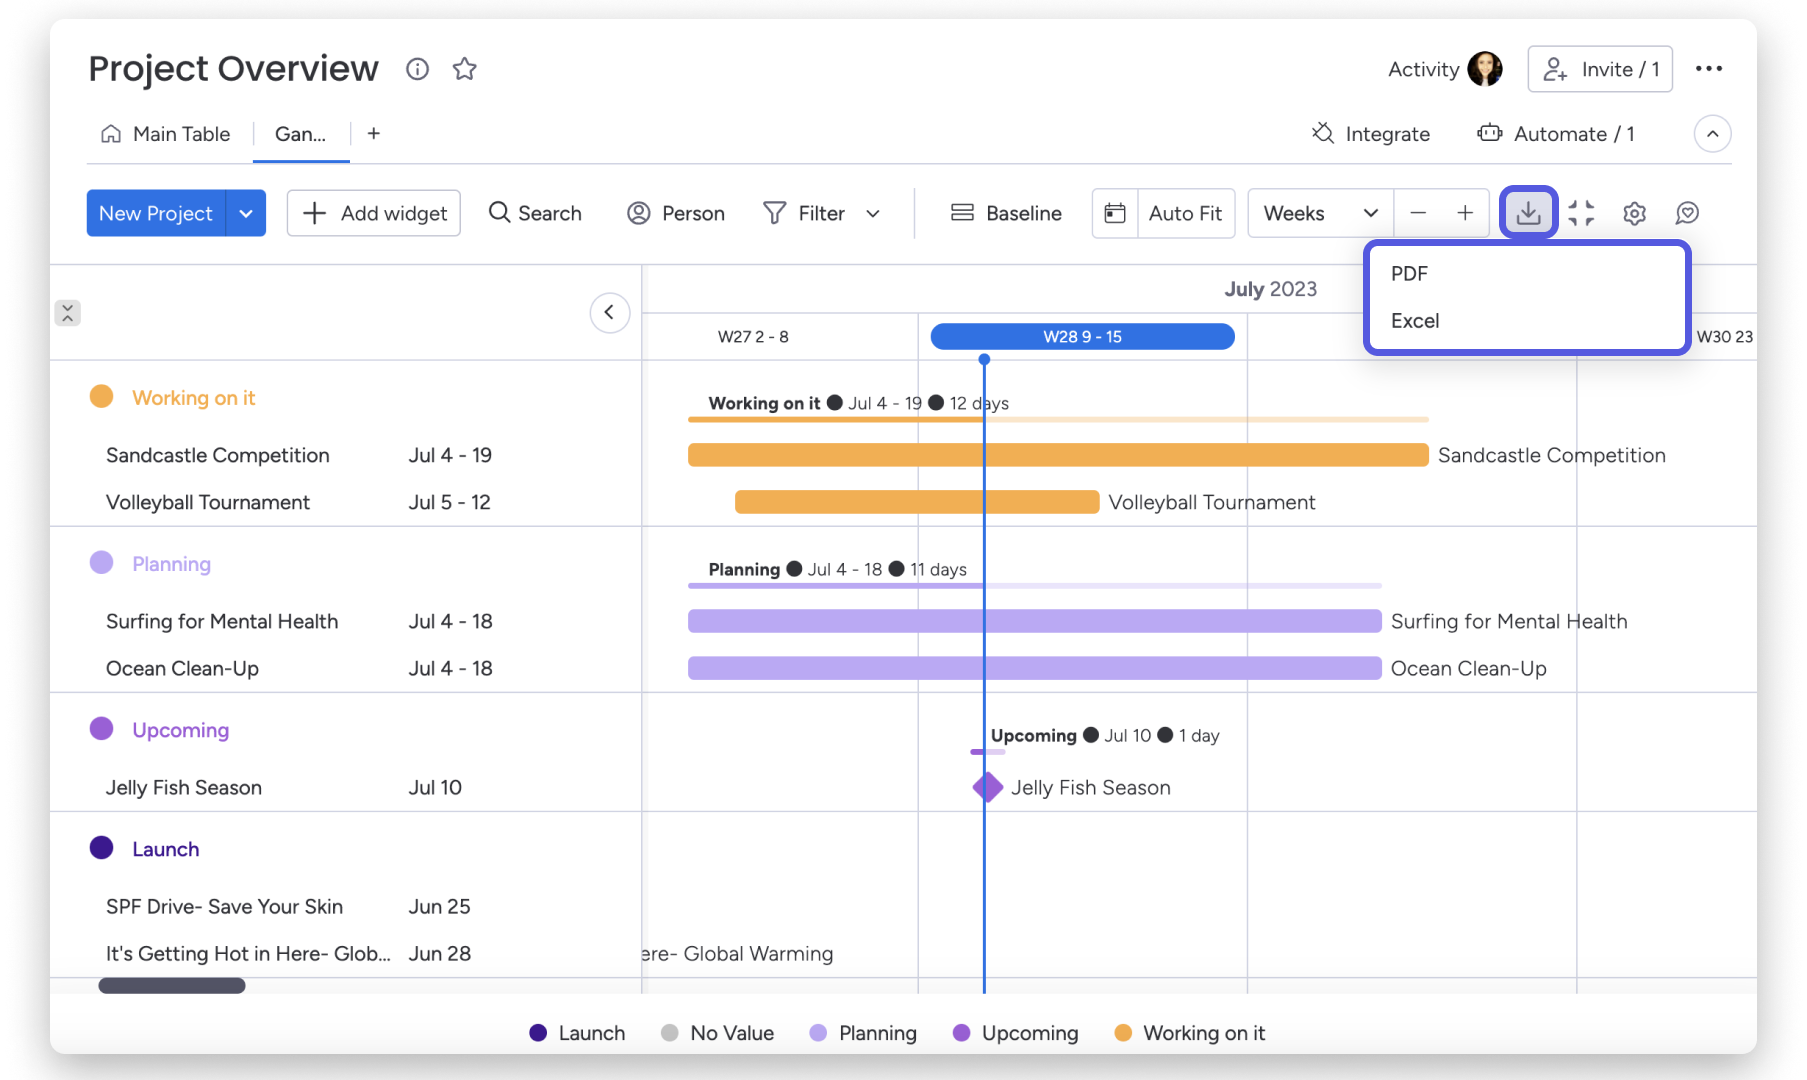This screenshot has width=1807, height=1080.
Task: Collapse the task list side panel
Action: point(609,312)
